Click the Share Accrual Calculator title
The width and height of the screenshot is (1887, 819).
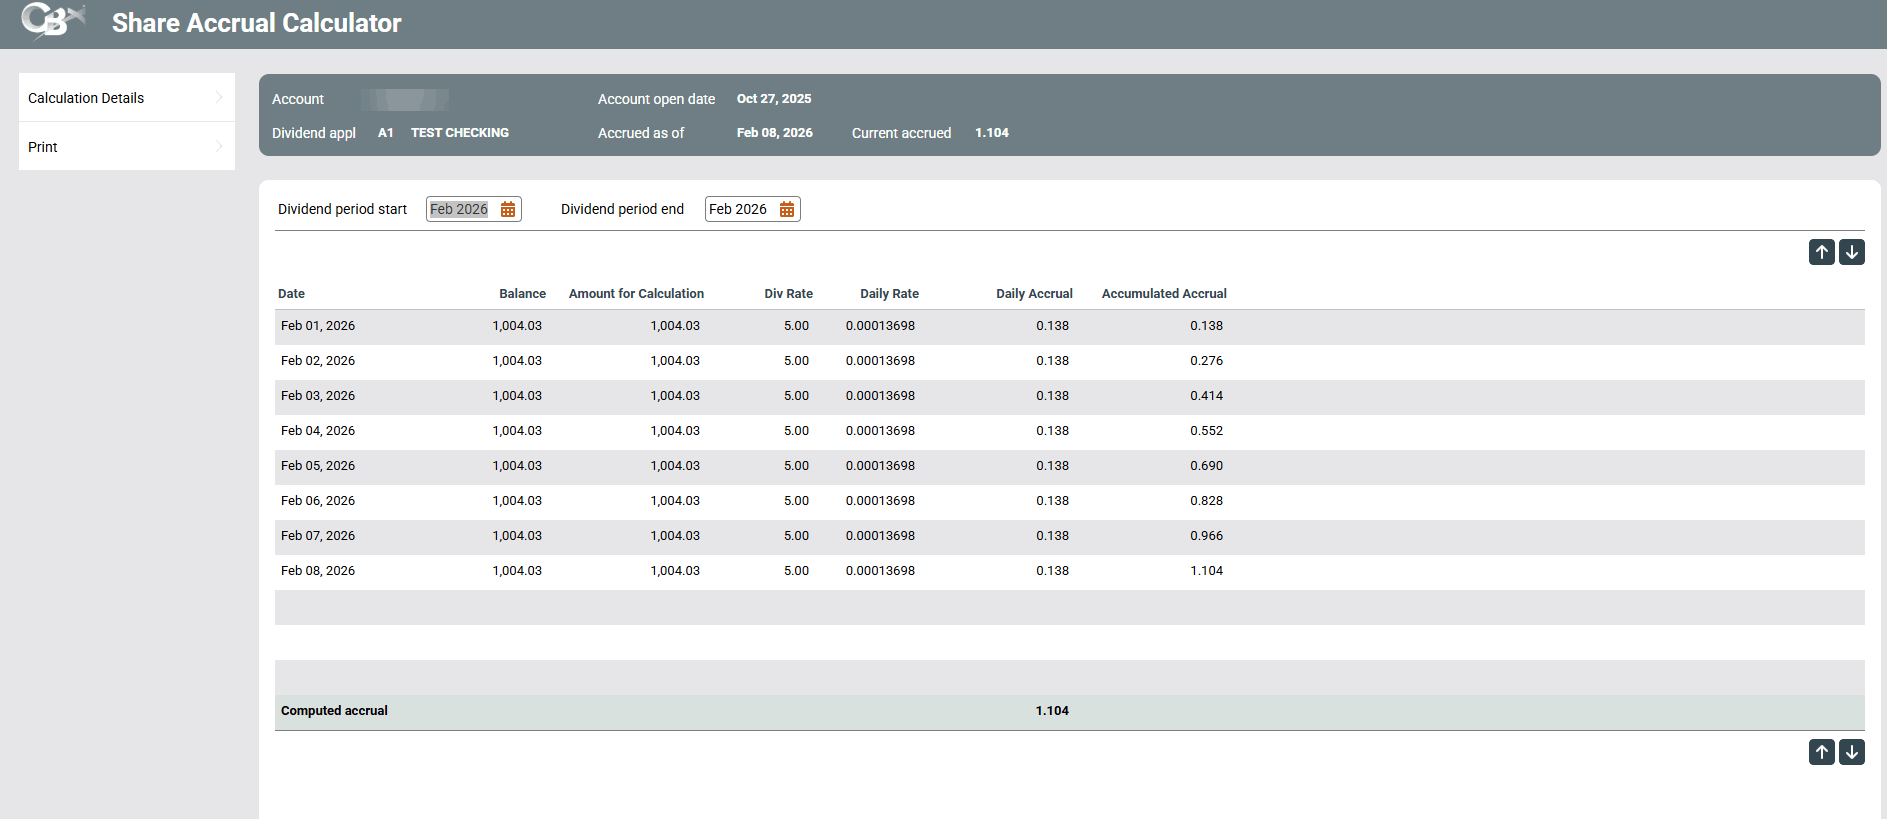(256, 23)
